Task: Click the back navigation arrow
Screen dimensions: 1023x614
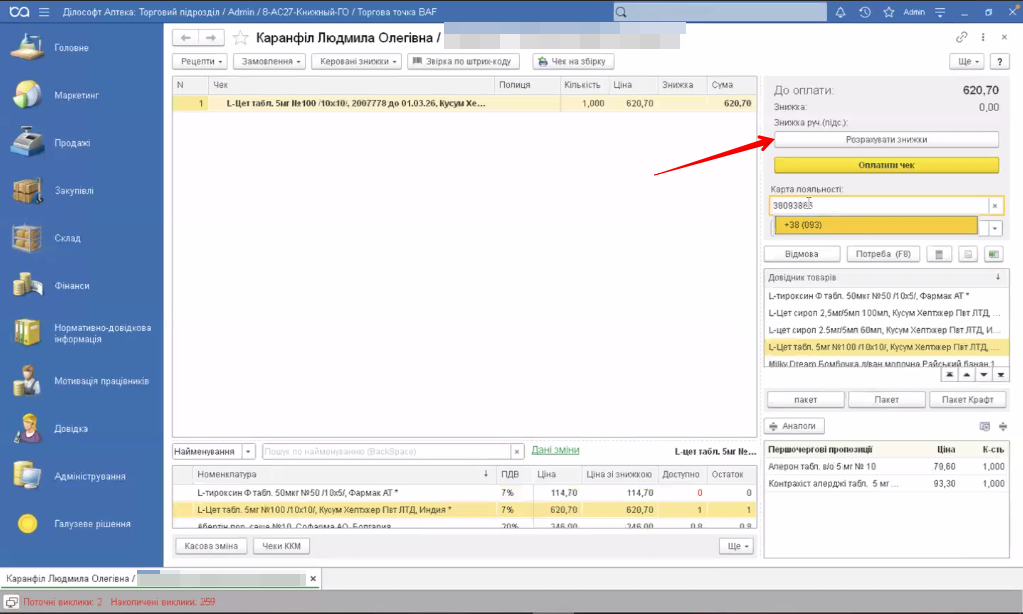Action: (186, 38)
